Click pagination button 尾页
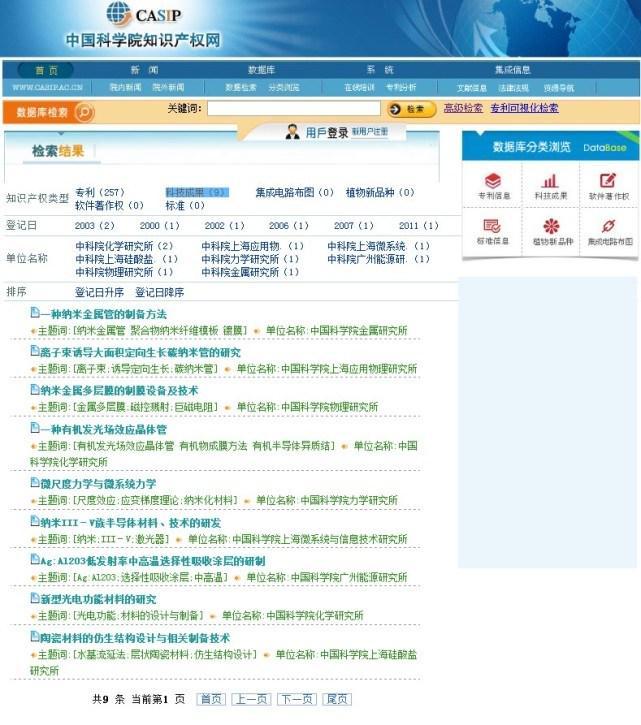The width and height of the screenshot is (641, 725). click(x=337, y=699)
